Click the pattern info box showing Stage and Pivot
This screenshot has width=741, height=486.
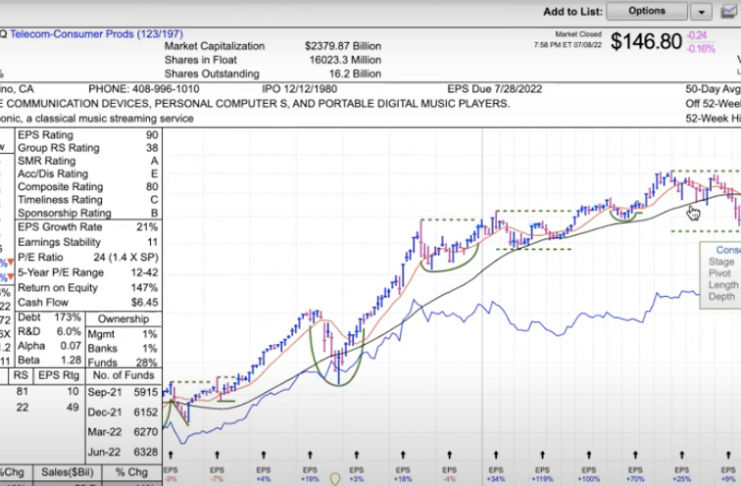click(x=722, y=277)
